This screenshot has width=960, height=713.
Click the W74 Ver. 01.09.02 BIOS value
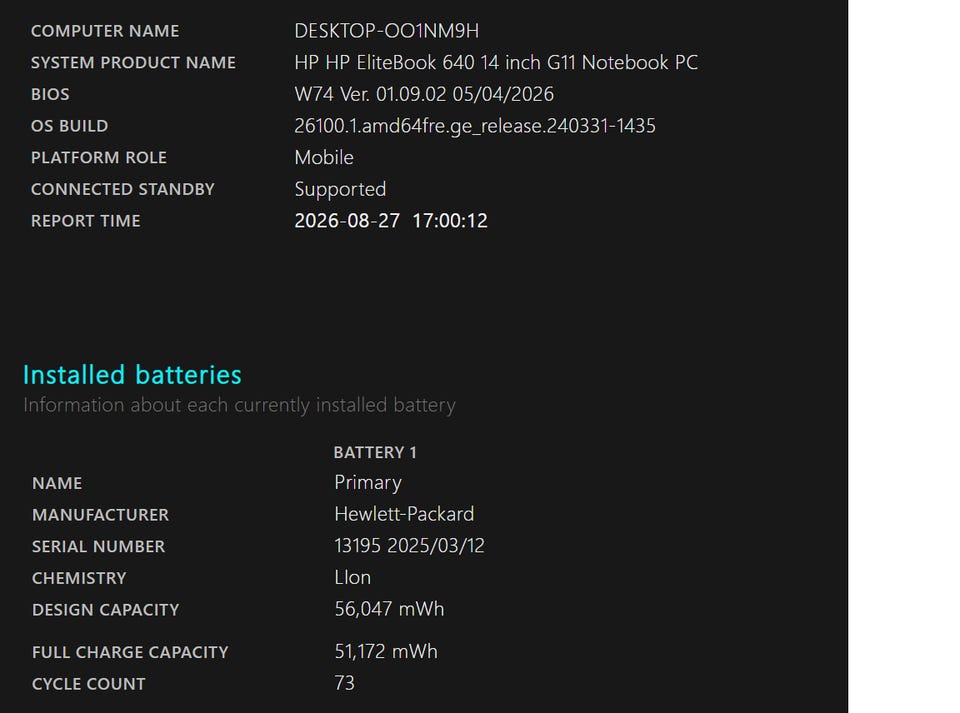pos(424,94)
